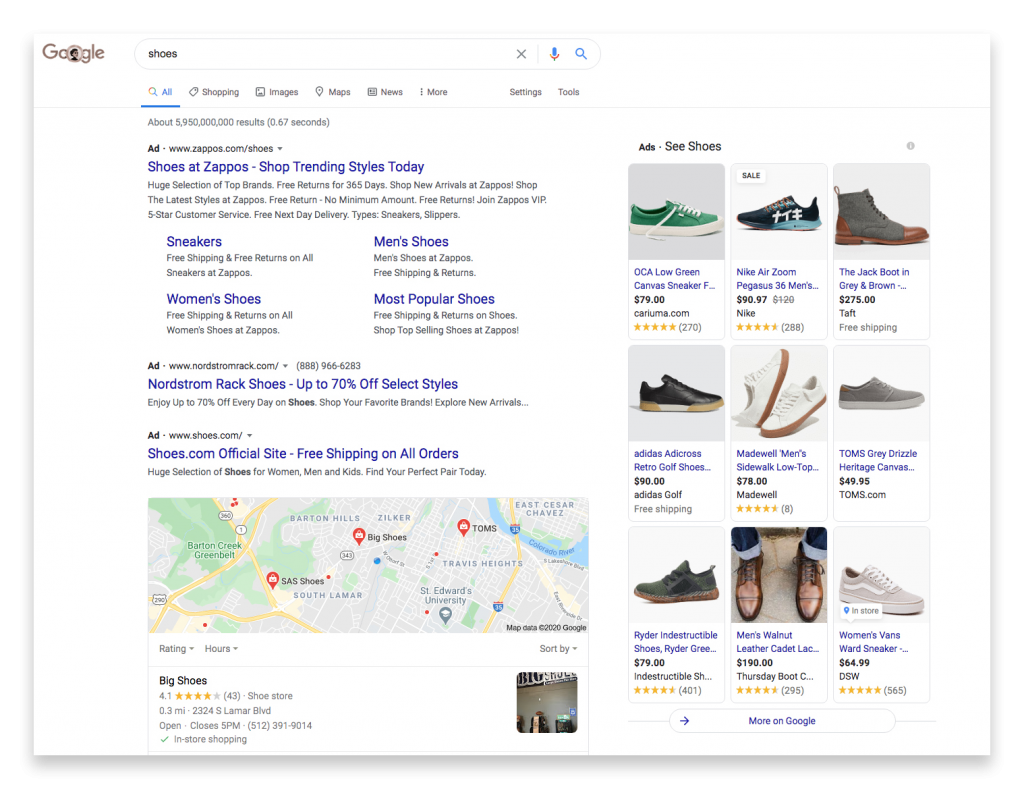This screenshot has width=1024, height=789.
Task: Open the All results tab
Action: pyautogui.click(x=160, y=92)
